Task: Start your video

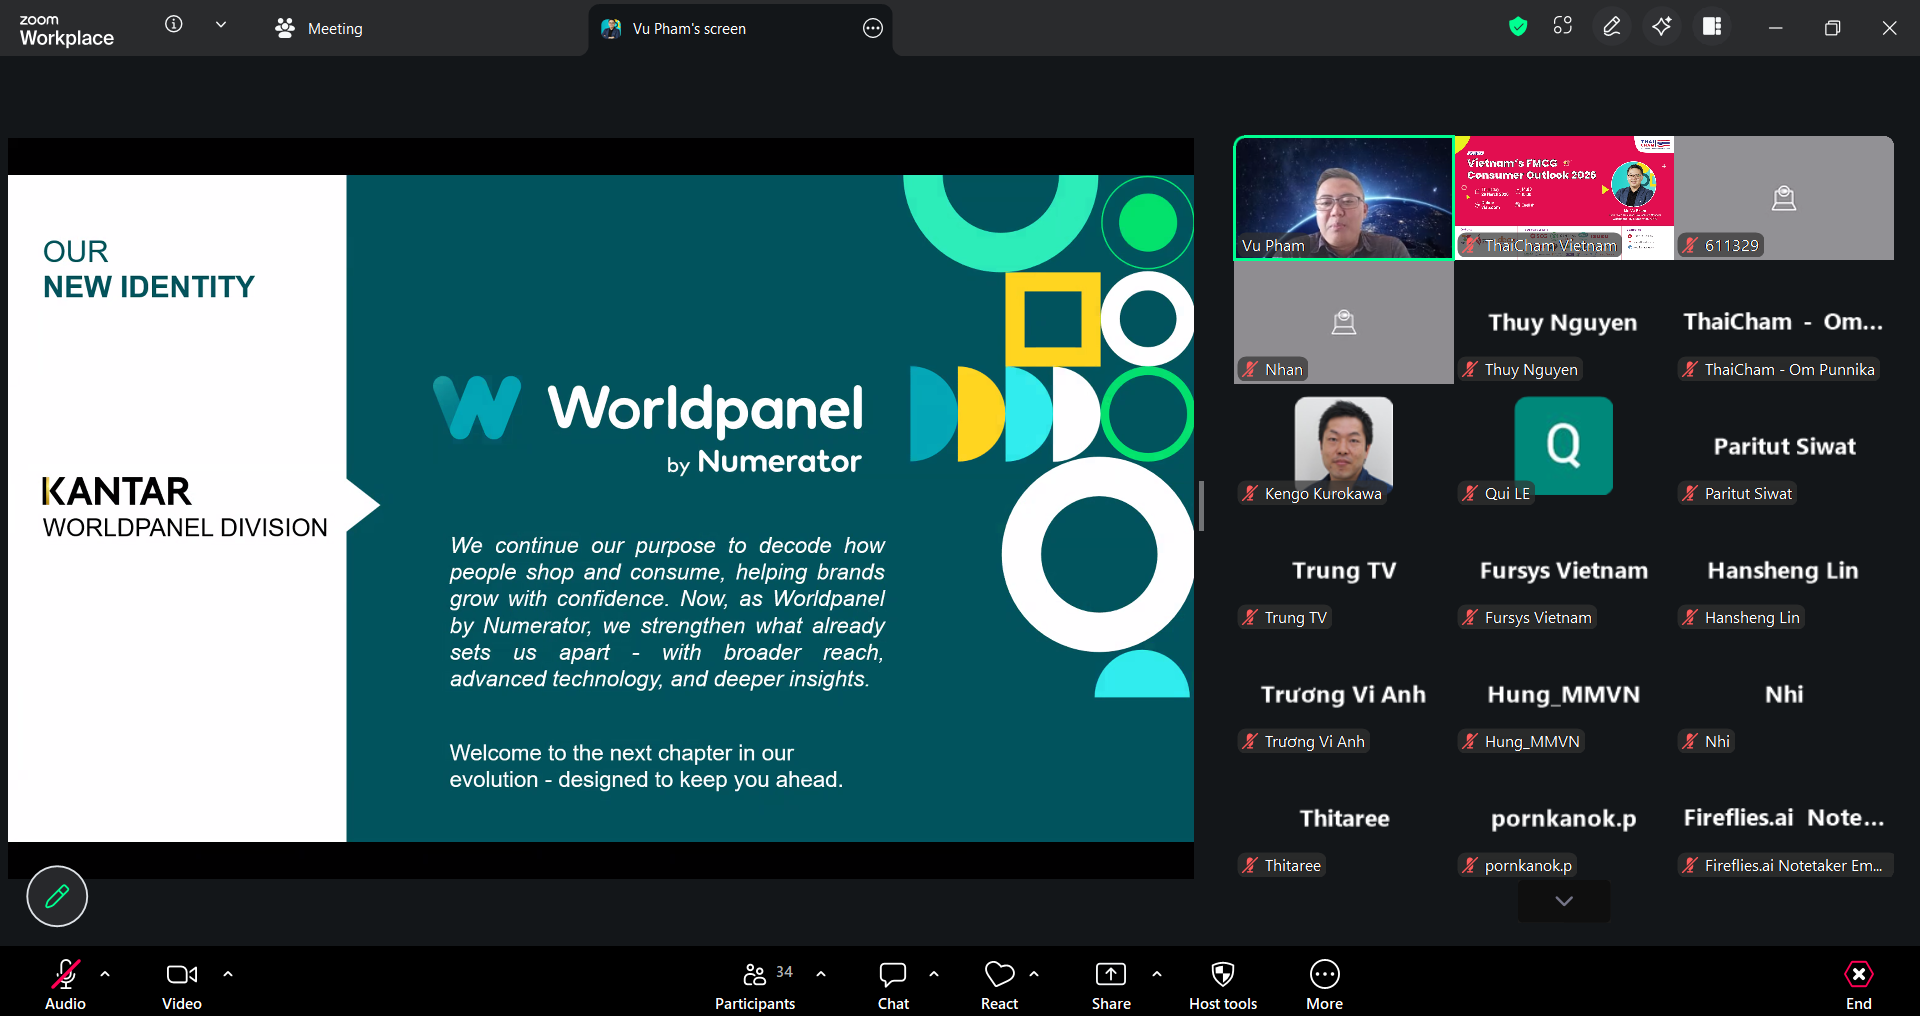Action: pos(181,983)
